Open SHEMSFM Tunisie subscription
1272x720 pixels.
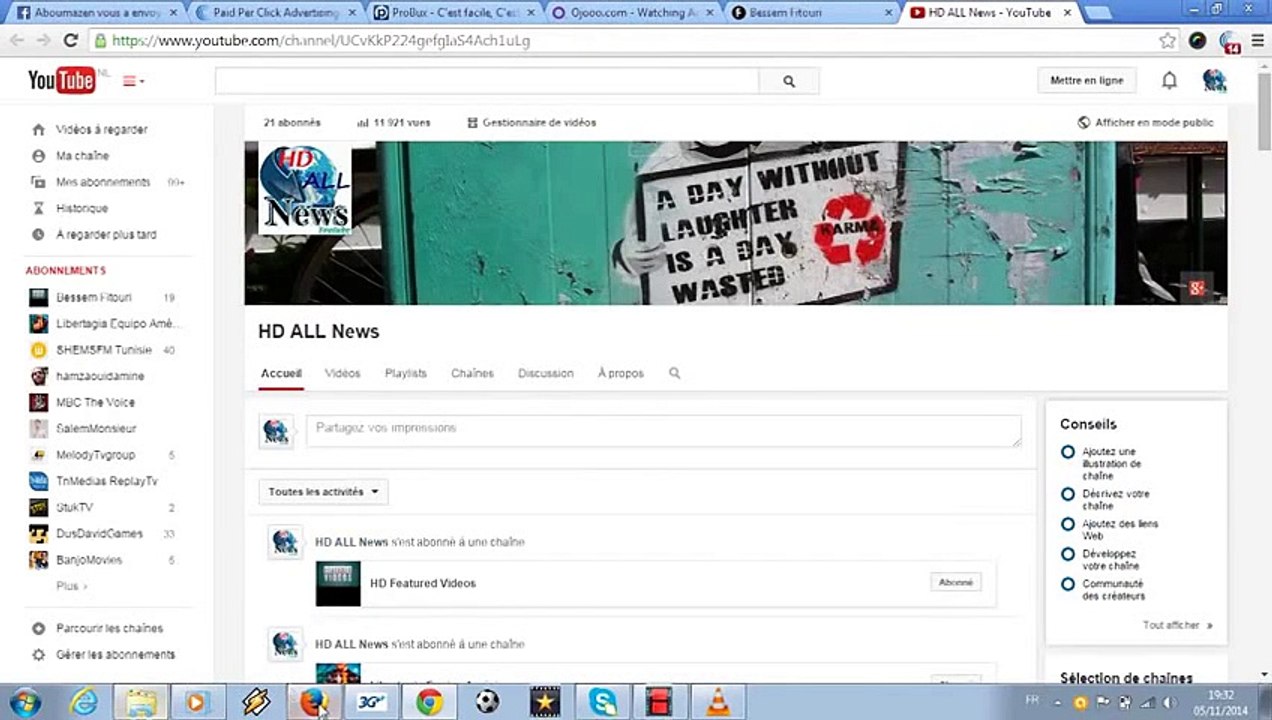[x=103, y=350]
